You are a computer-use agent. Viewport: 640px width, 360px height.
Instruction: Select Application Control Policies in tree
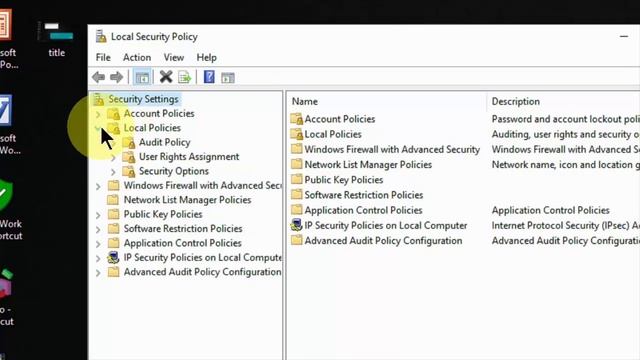point(182,243)
